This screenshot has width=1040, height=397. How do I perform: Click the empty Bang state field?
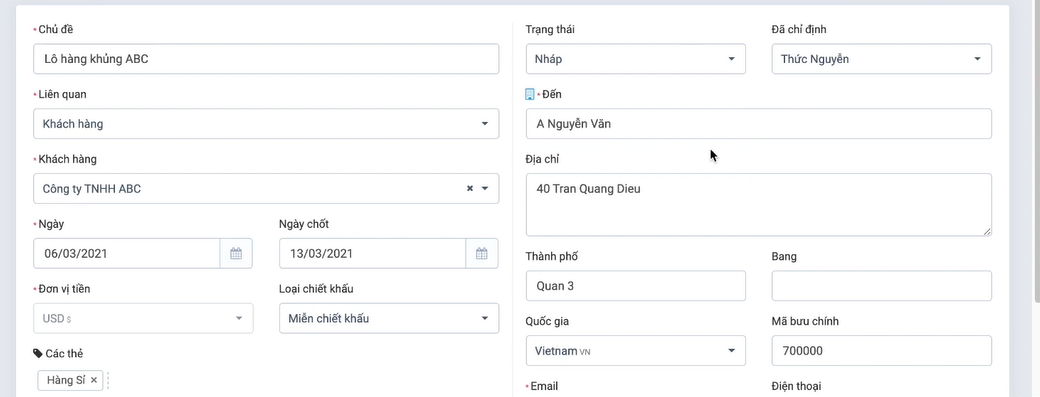[x=881, y=286]
